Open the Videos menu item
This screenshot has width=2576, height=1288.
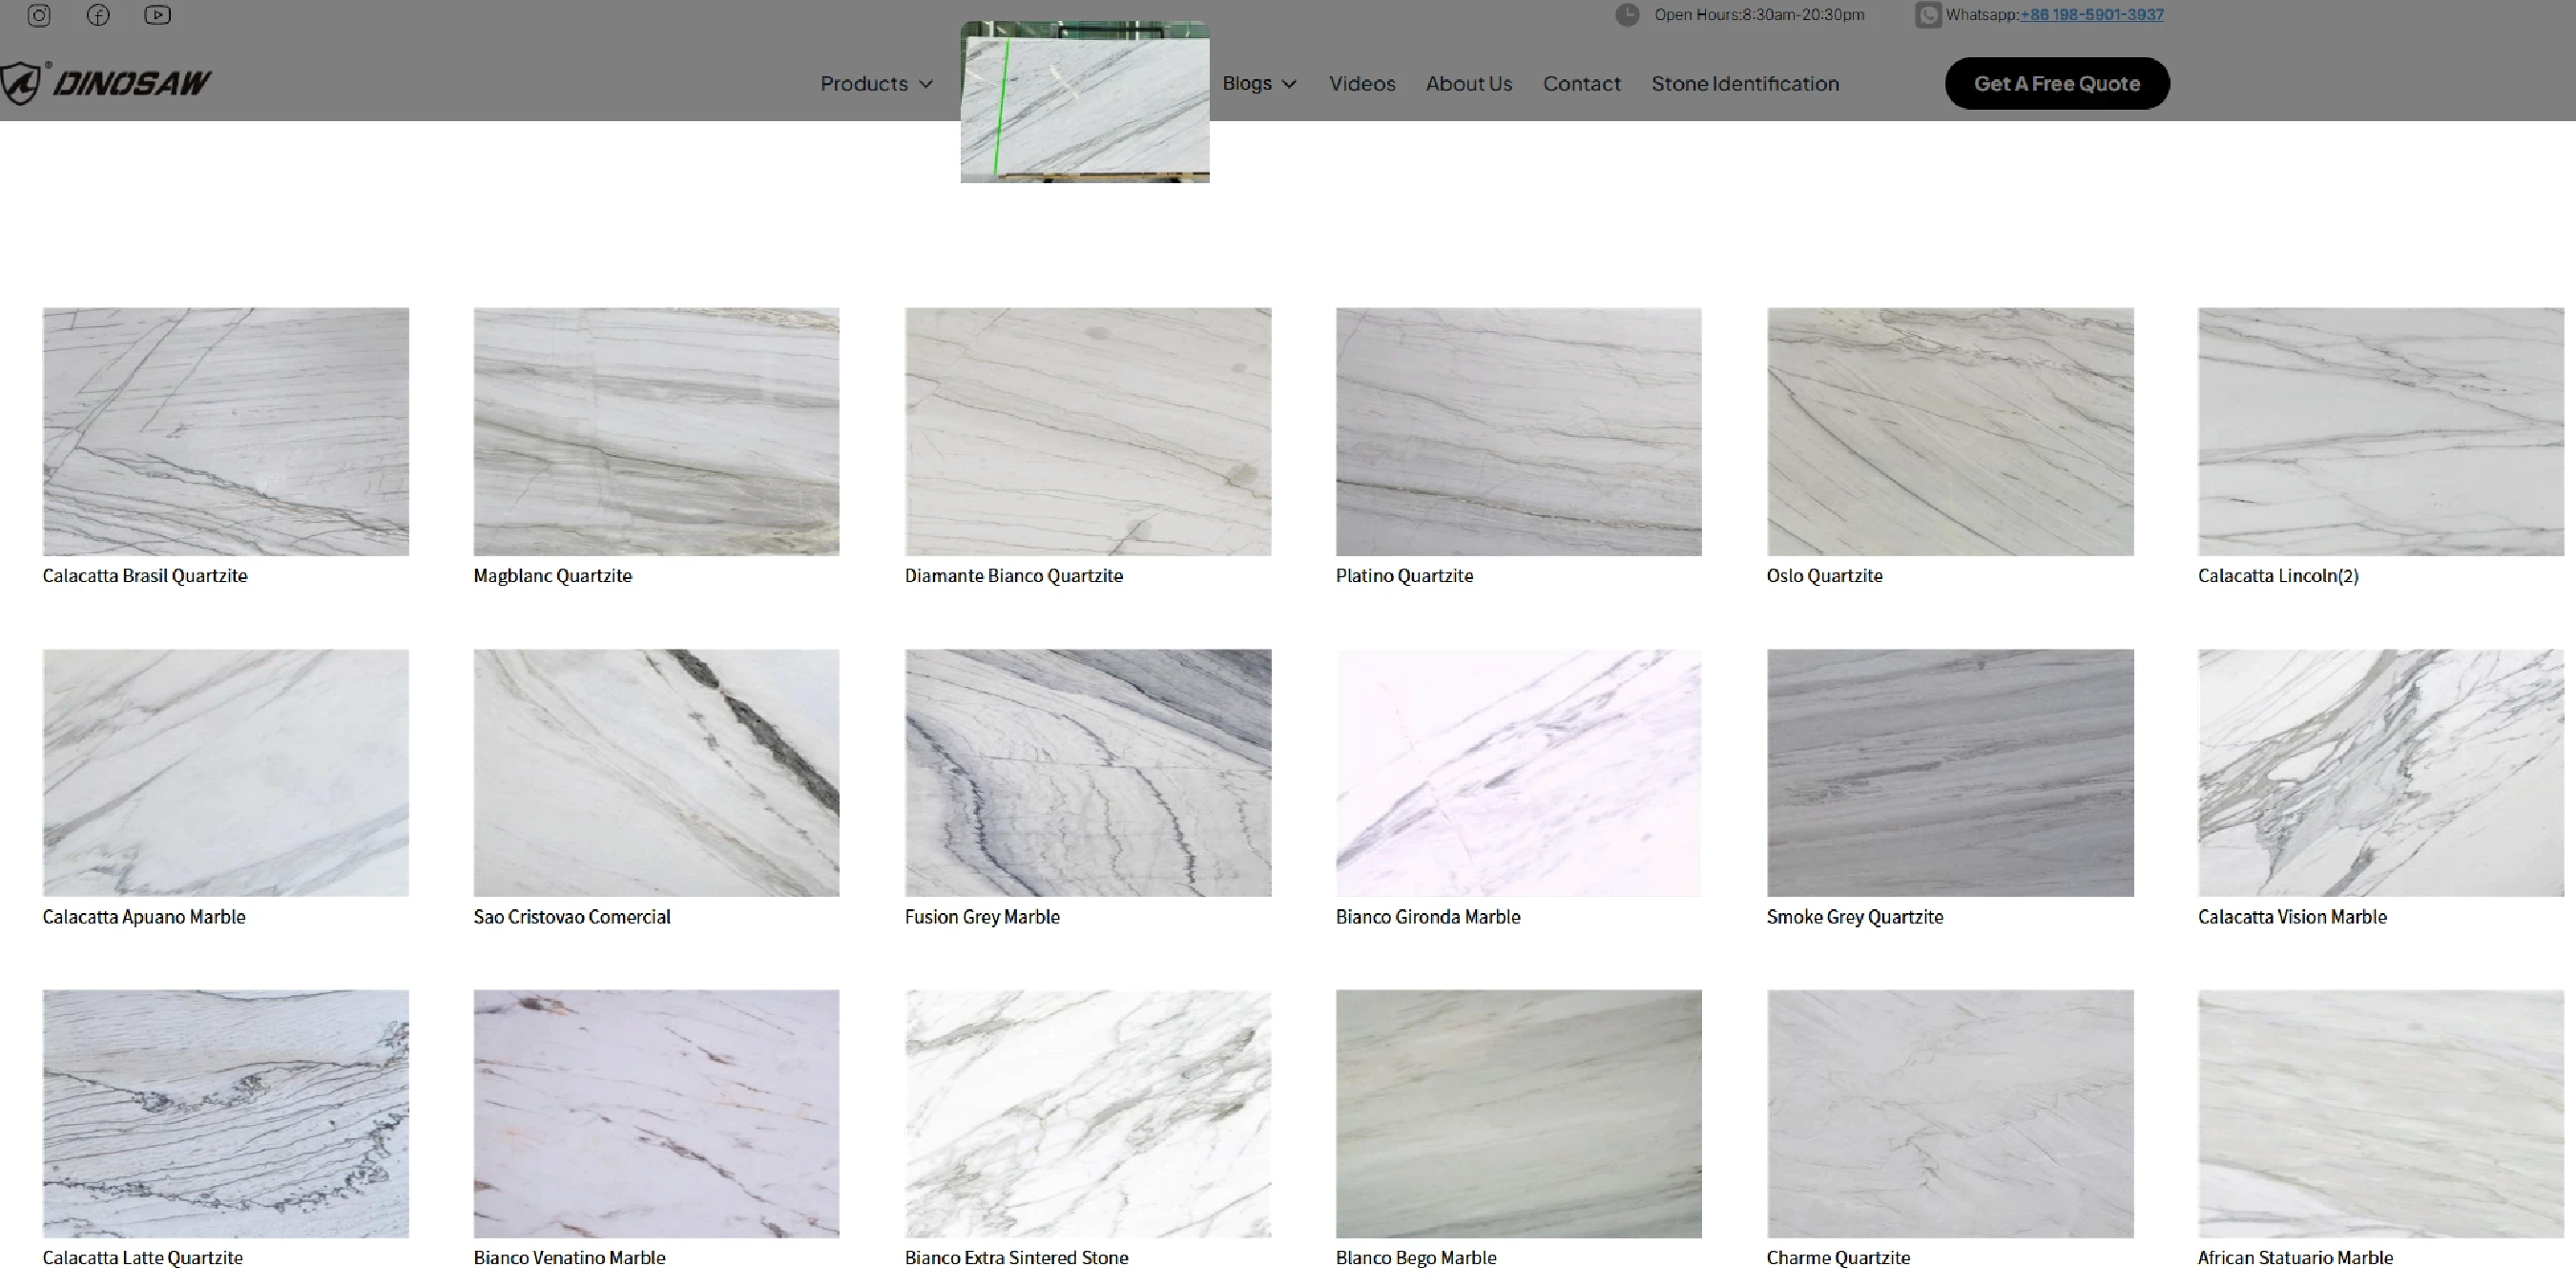pos(1361,84)
